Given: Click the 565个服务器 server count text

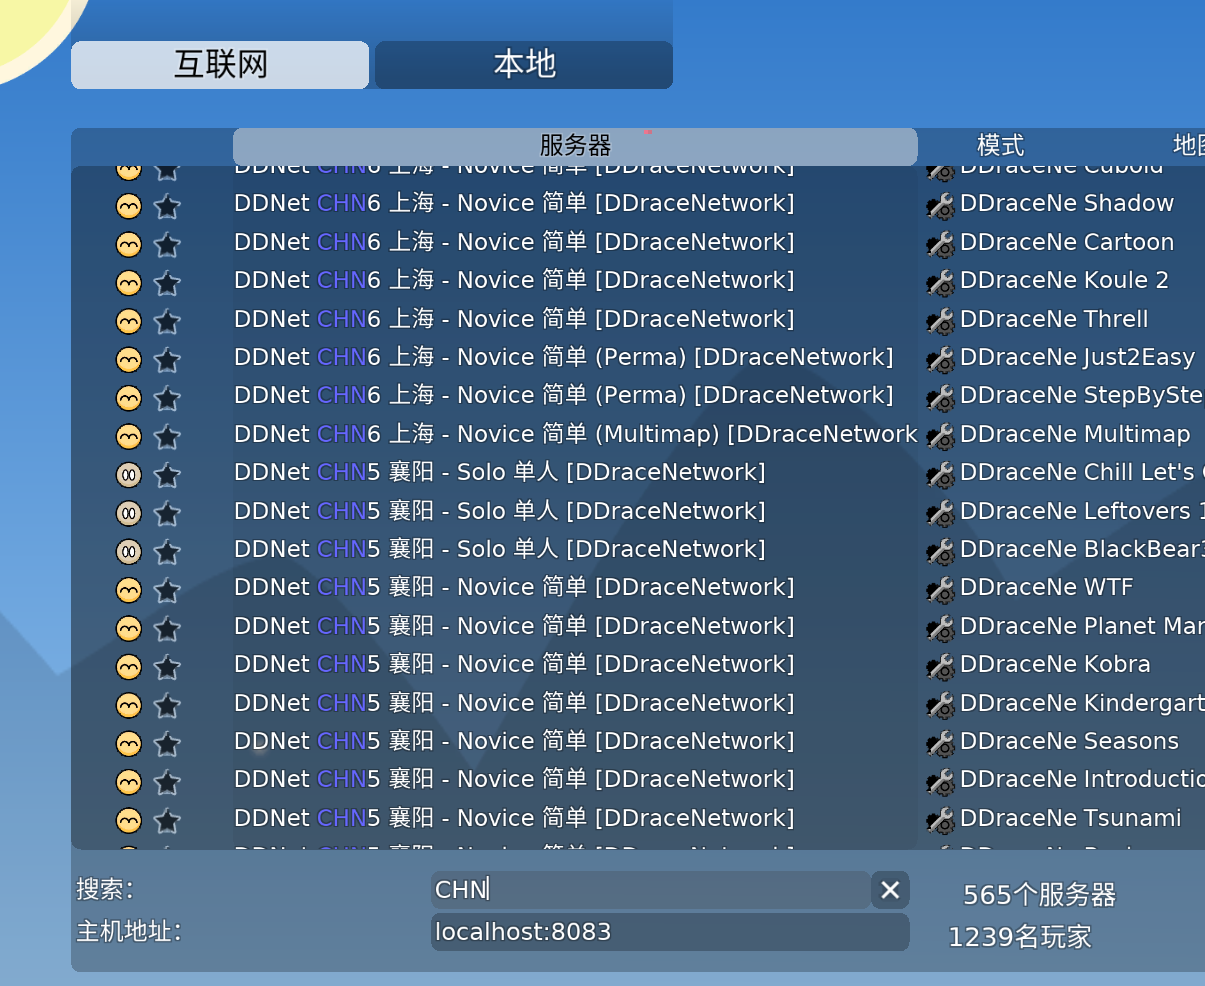Looking at the screenshot, I should [x=1039, y=895].
